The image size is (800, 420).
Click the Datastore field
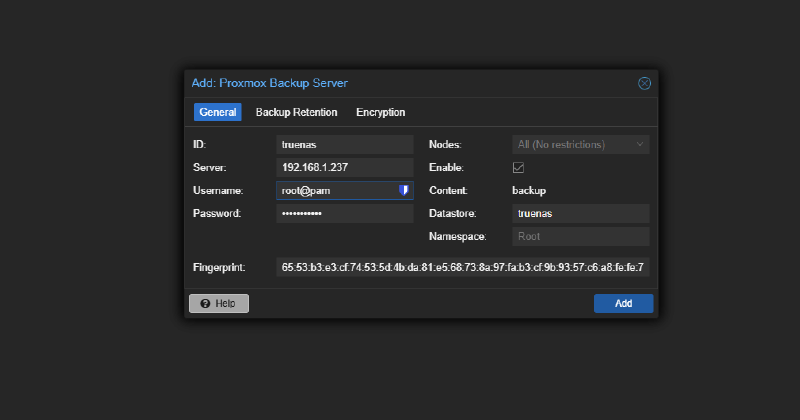pyautogui.click(x=581, y=213)
